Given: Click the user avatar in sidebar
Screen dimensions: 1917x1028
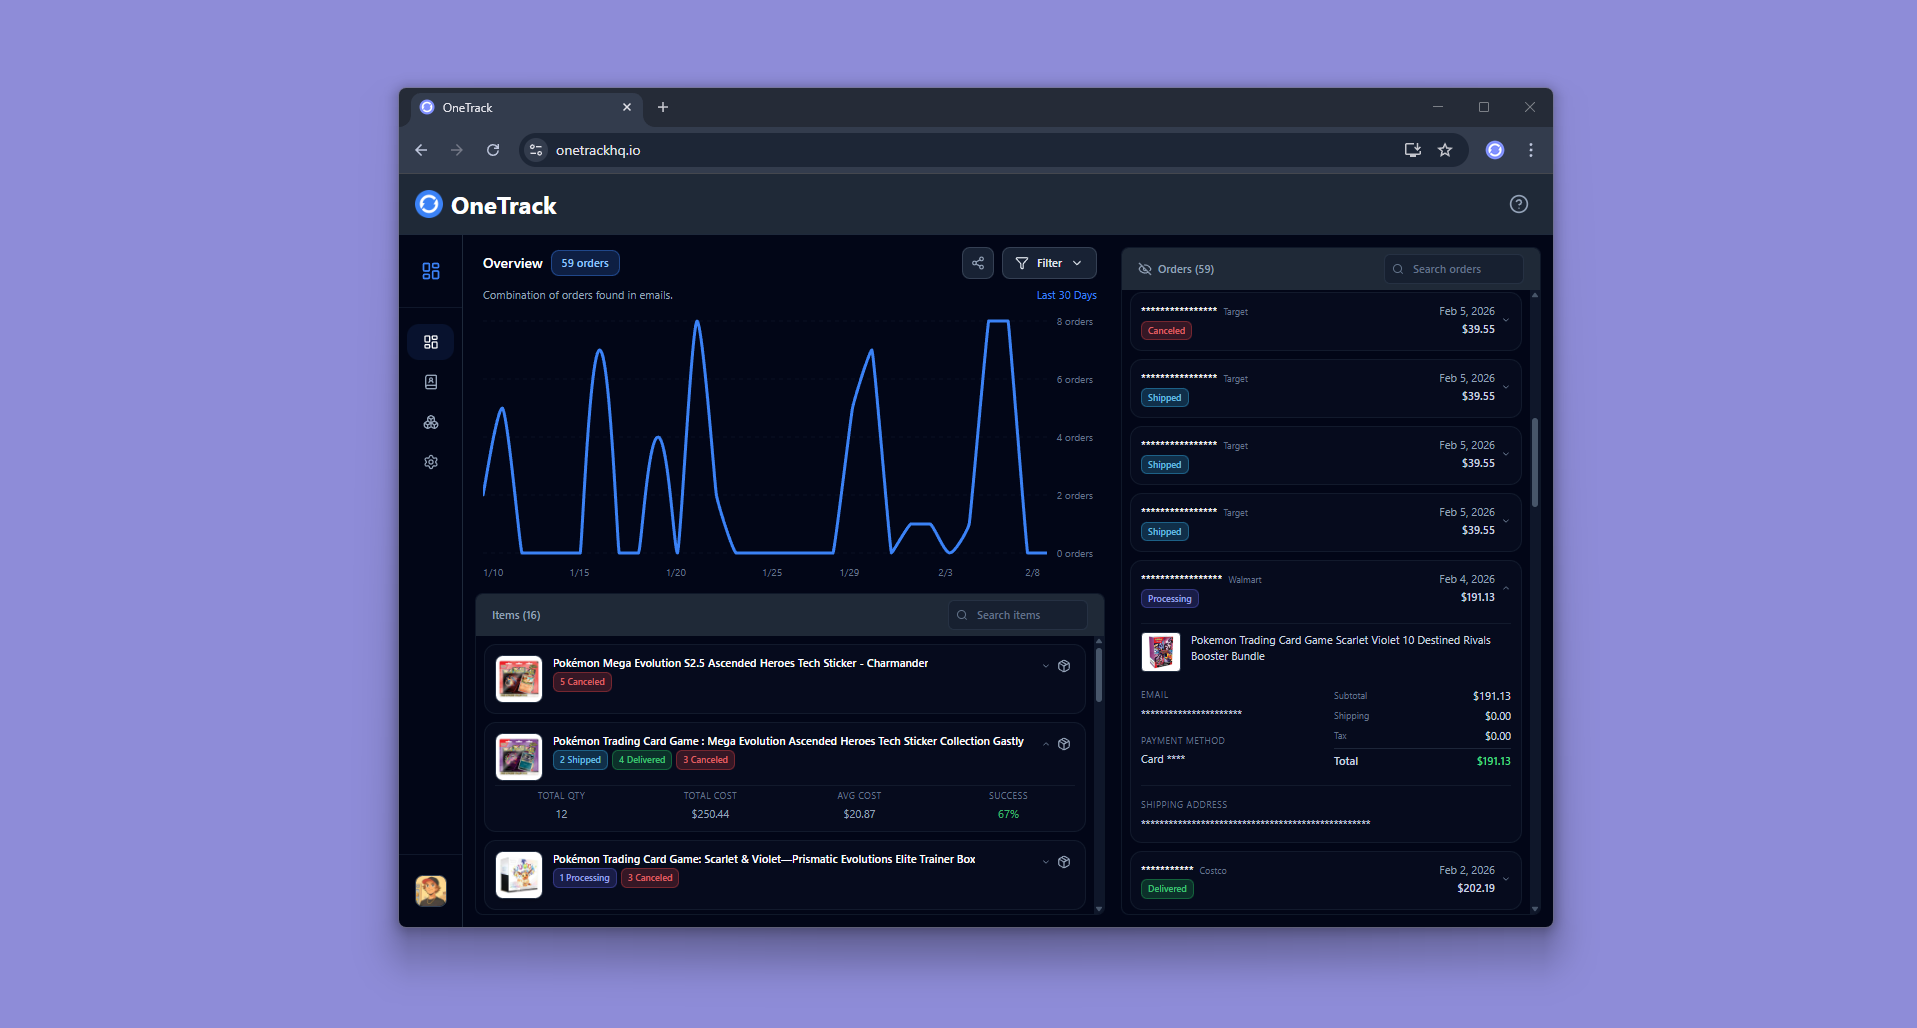Looking at the screenshot, I should (x=431, y=890).
